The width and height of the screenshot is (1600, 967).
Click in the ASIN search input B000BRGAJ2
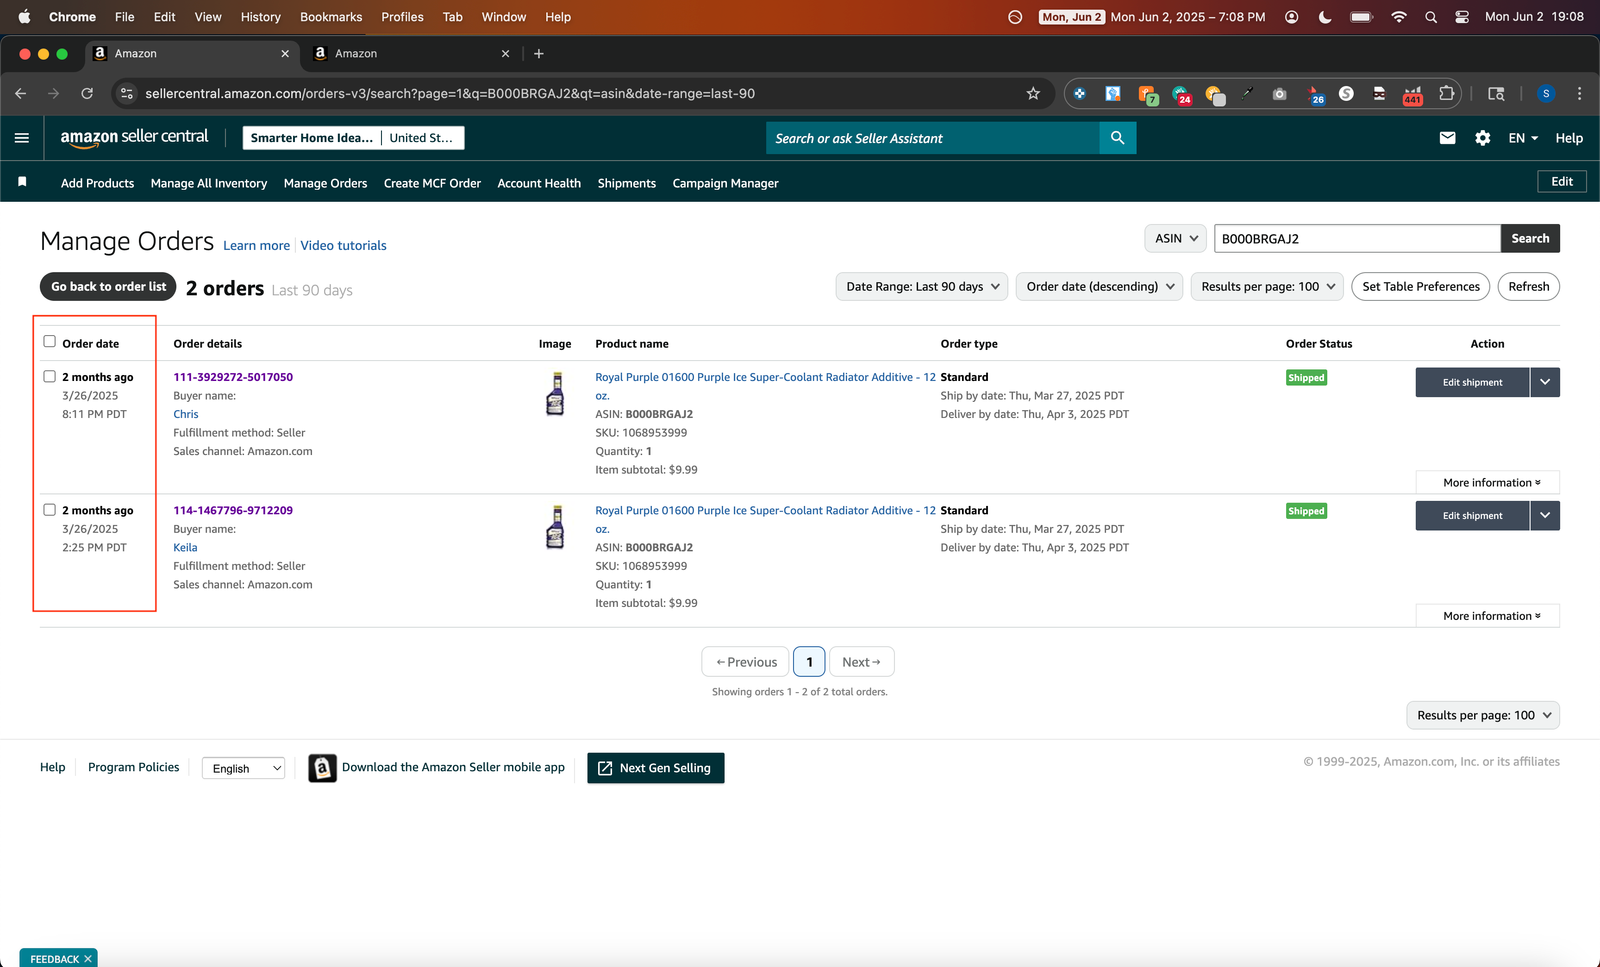coord(1357,238)
